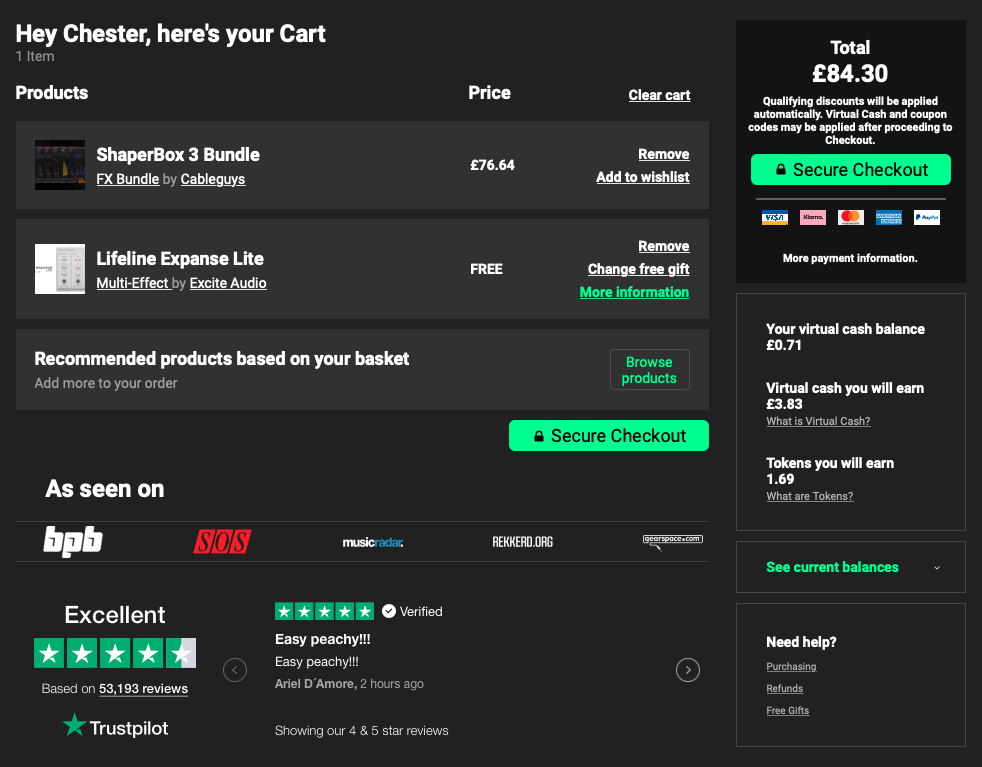Open More payment information
This screenshot has width=982, height=767.
(850, 258)
